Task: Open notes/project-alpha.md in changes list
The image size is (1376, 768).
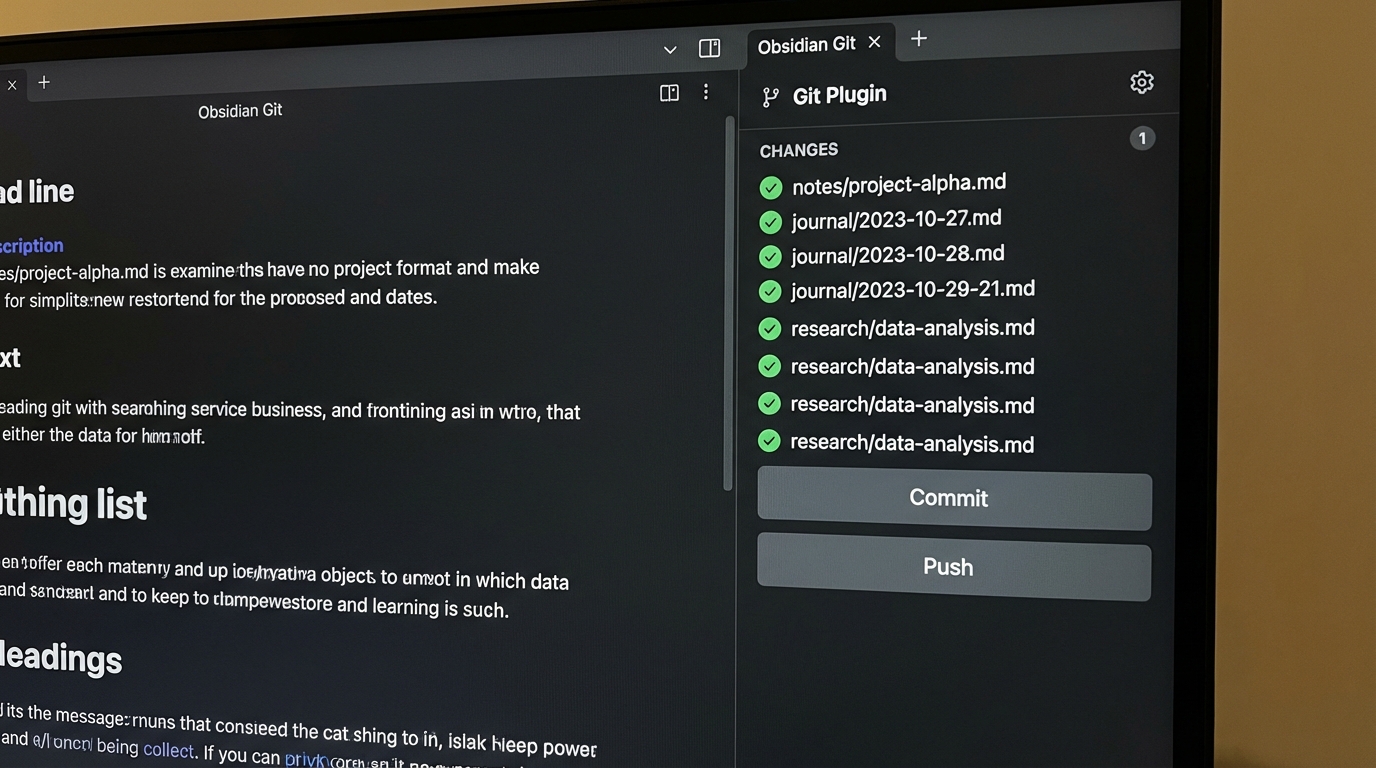Action: pos(899,184)
